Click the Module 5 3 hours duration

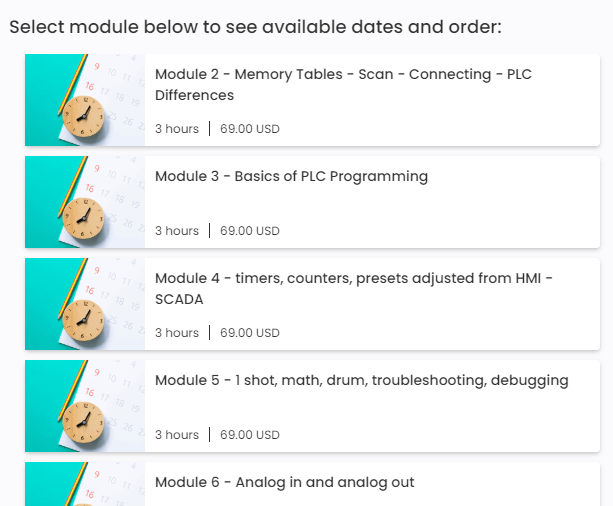pos(177,435)
